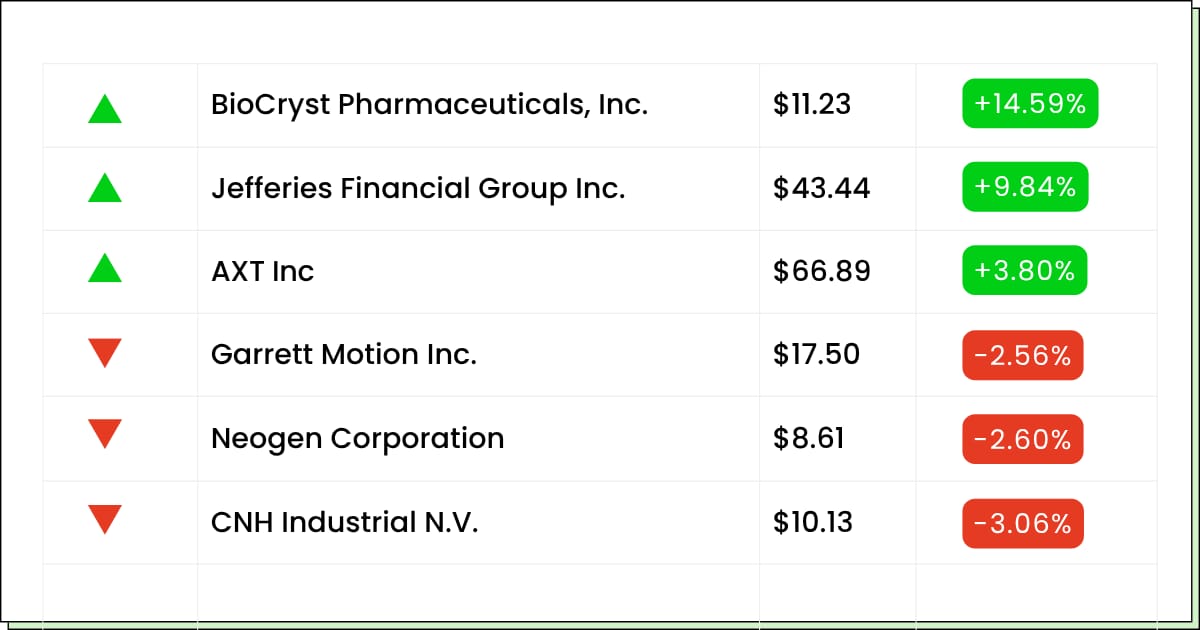
Task: Click the green up arrow beside BioCryst Pharmaceuticals
Action: pos(105,108)
